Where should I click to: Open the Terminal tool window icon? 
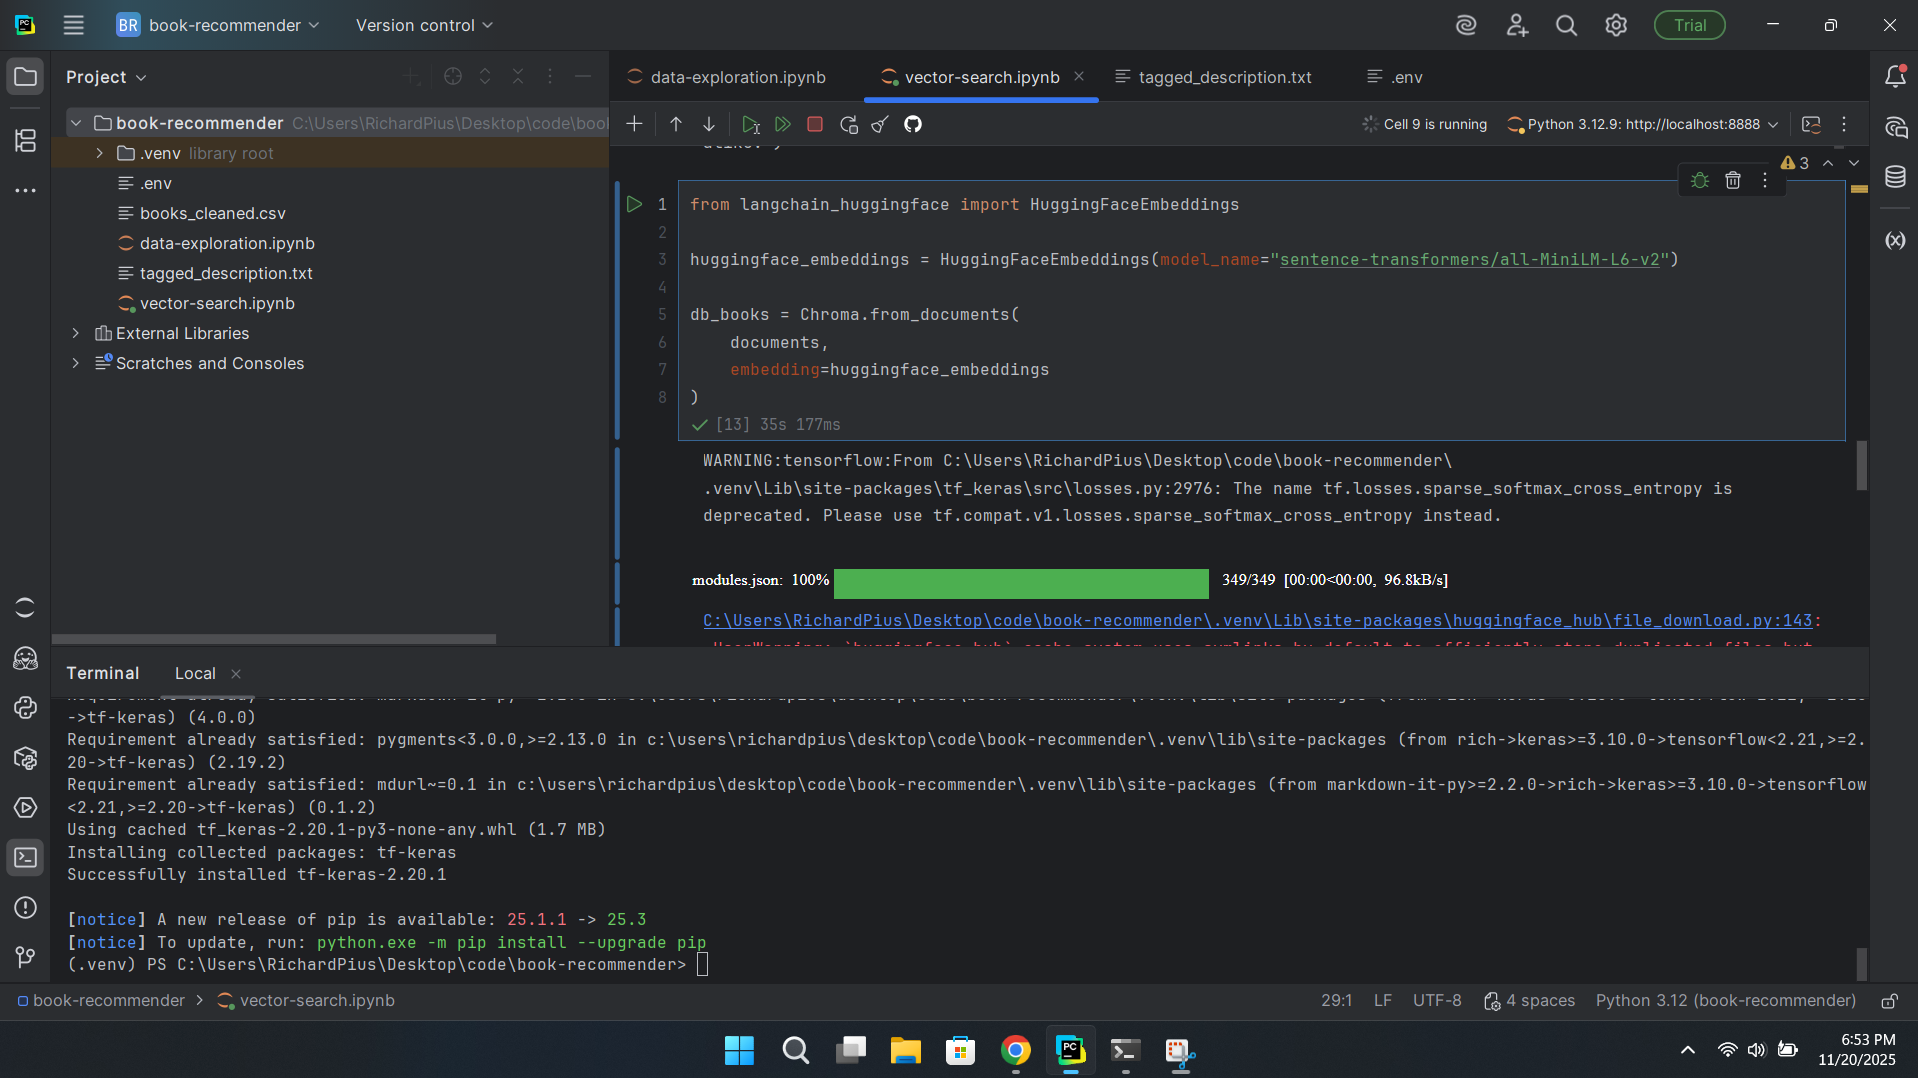[x=25, y=858]
